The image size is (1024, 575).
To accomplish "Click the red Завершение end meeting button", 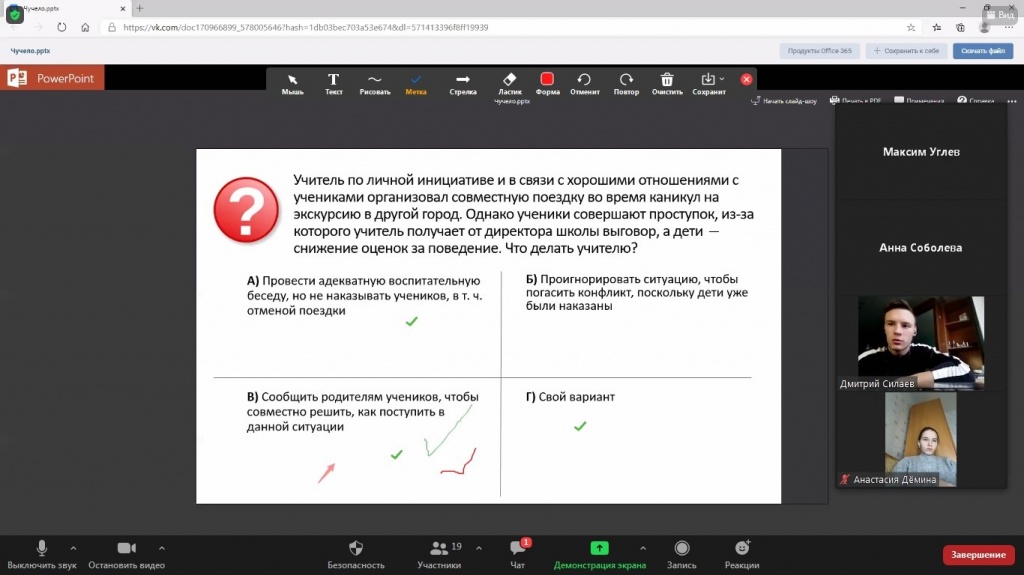I will [977, 555].
